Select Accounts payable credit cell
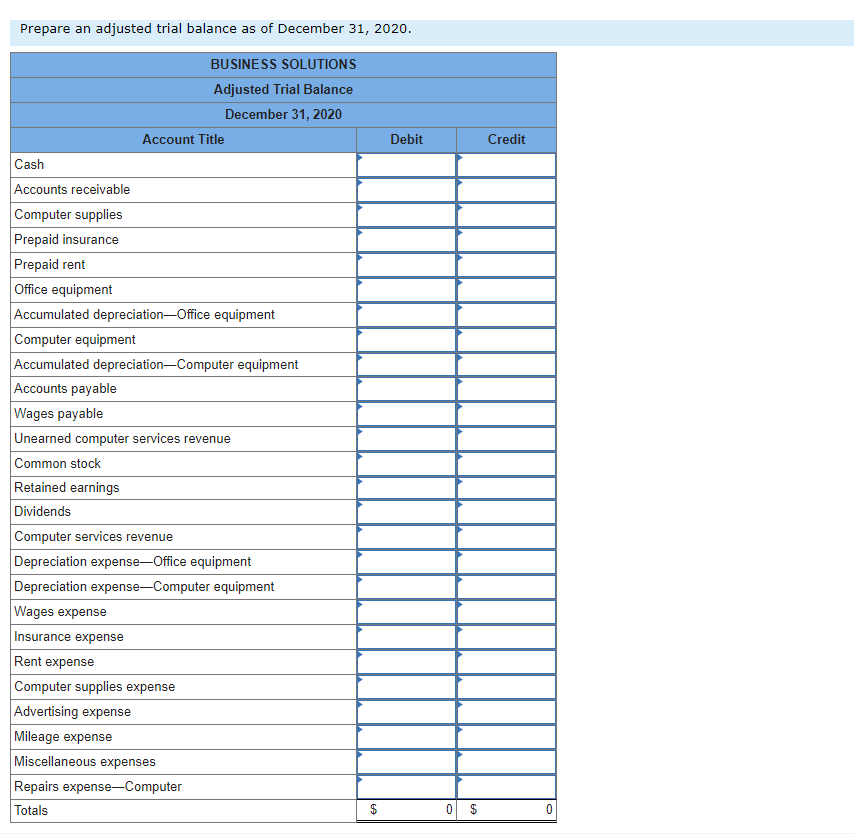Viewport: 854px width, 839px height. 507,390
